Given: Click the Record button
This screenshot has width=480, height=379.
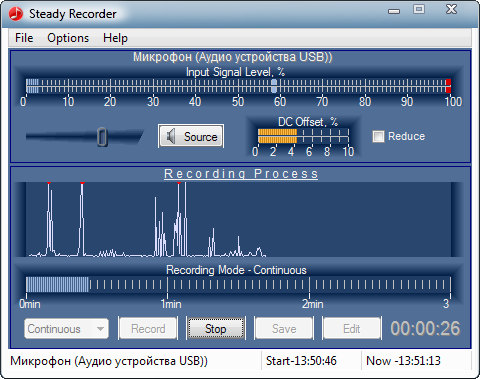Looking at the screenshot, I should 148,329.
